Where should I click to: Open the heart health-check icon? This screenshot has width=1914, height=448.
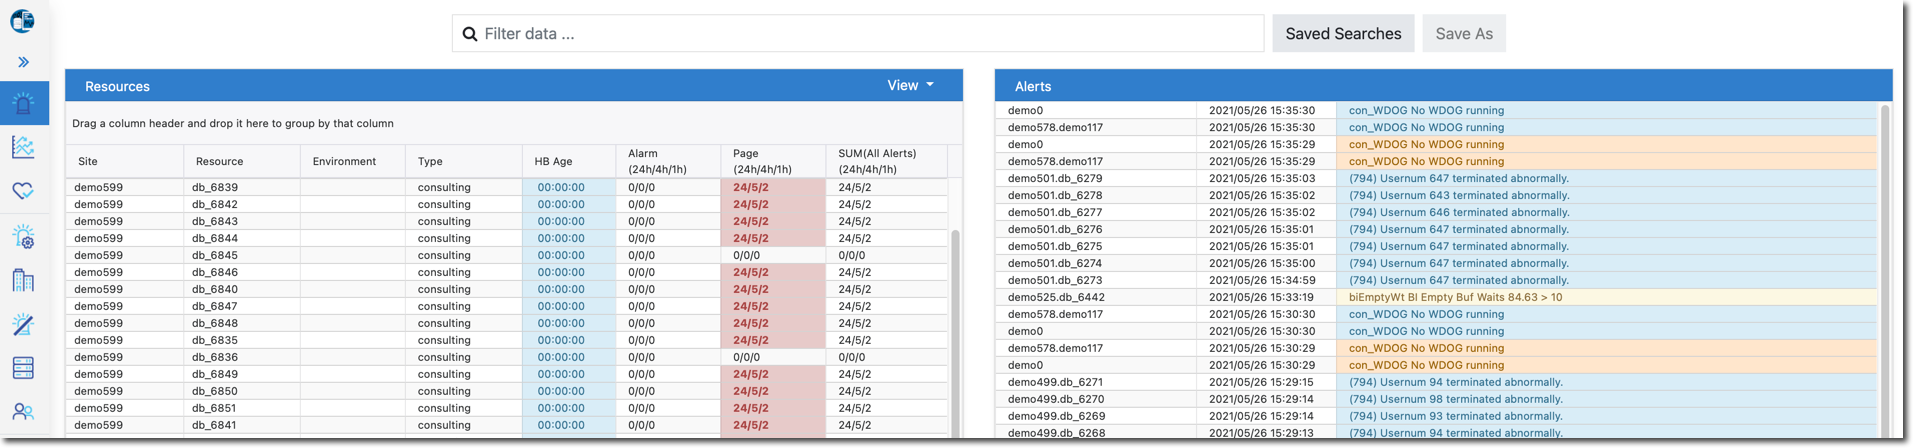(23, 191)
